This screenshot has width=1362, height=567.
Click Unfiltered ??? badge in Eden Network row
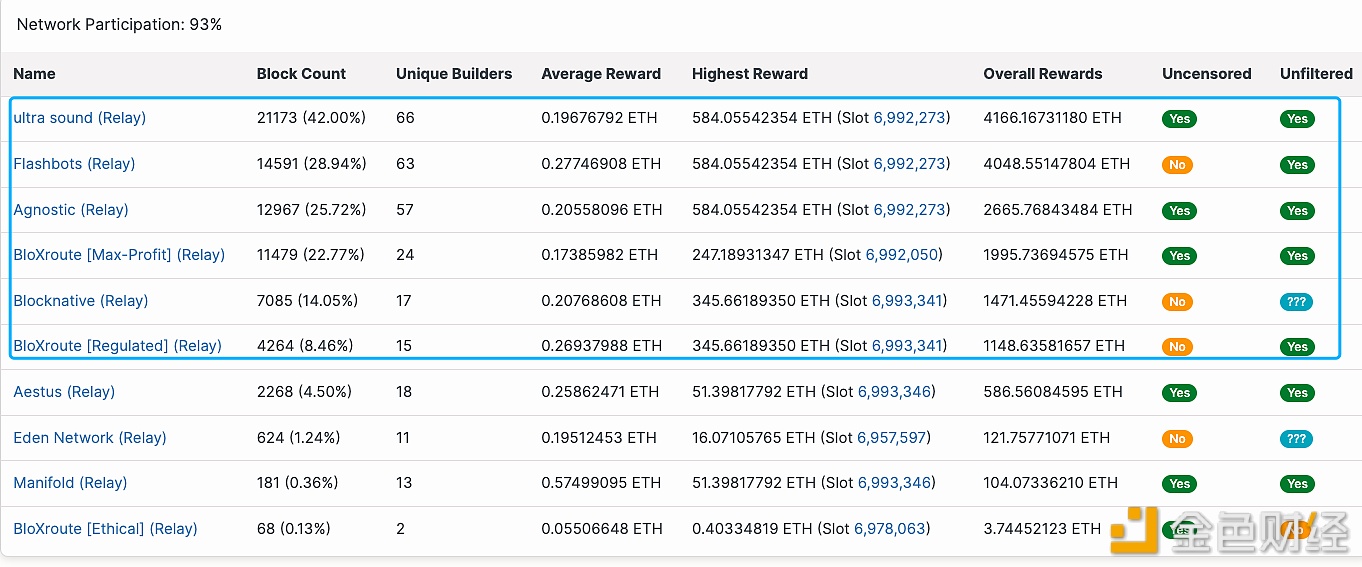point(1297,439)
